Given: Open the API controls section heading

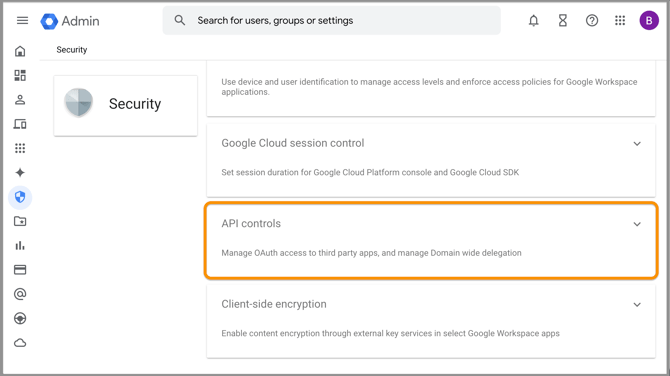Looking at the screenshot, I should tap(251, 223).
